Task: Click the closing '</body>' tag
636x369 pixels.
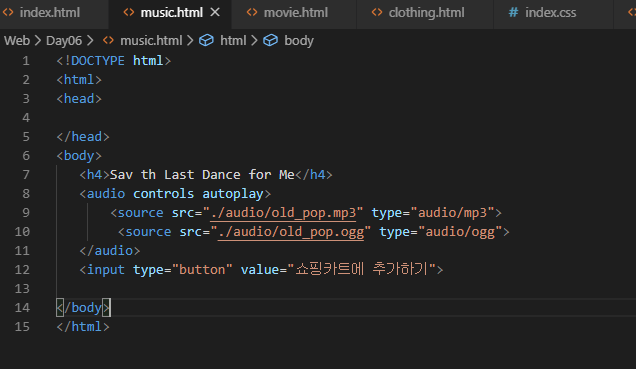Action: [83, 308]
